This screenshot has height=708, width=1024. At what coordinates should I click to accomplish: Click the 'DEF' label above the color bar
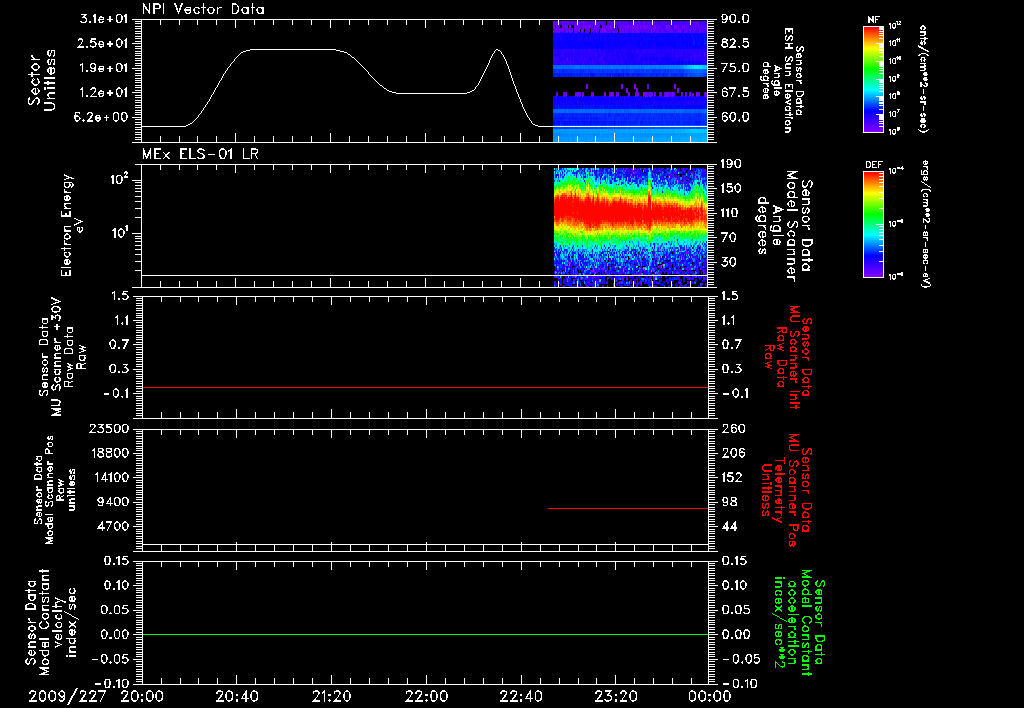[874, 165]
